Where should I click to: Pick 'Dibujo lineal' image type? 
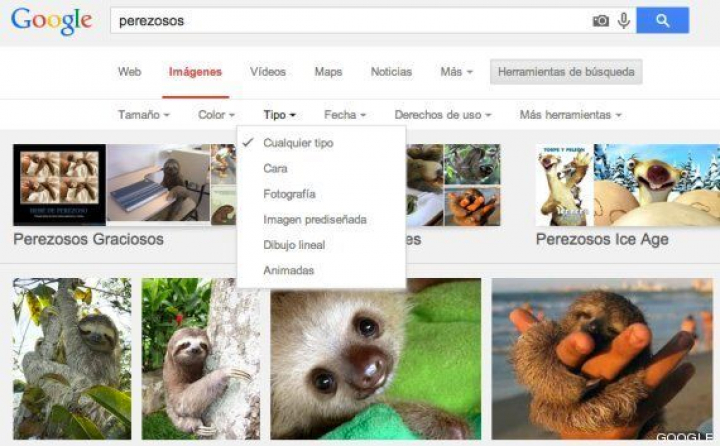point(294,245)
